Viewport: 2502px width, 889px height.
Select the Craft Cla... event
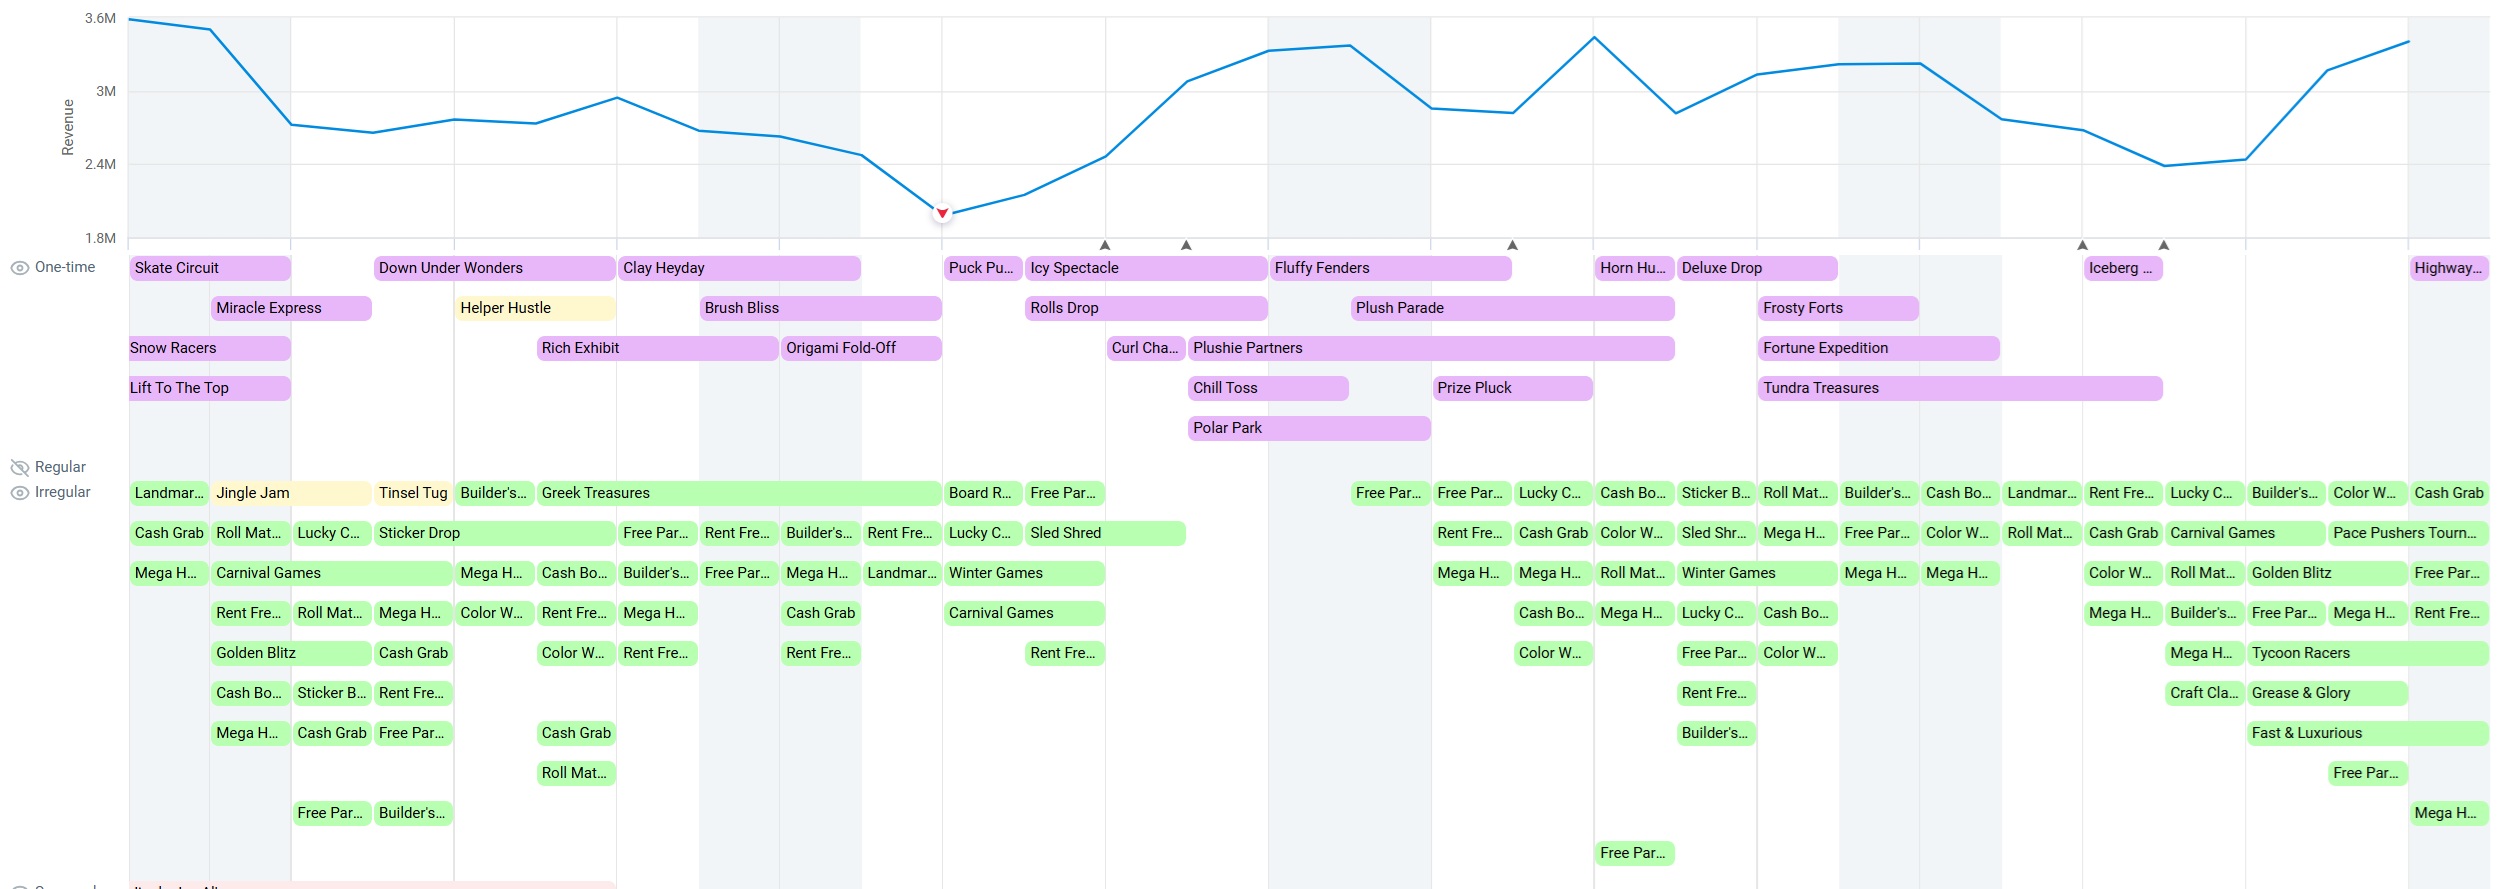[x=2204, y=693]
